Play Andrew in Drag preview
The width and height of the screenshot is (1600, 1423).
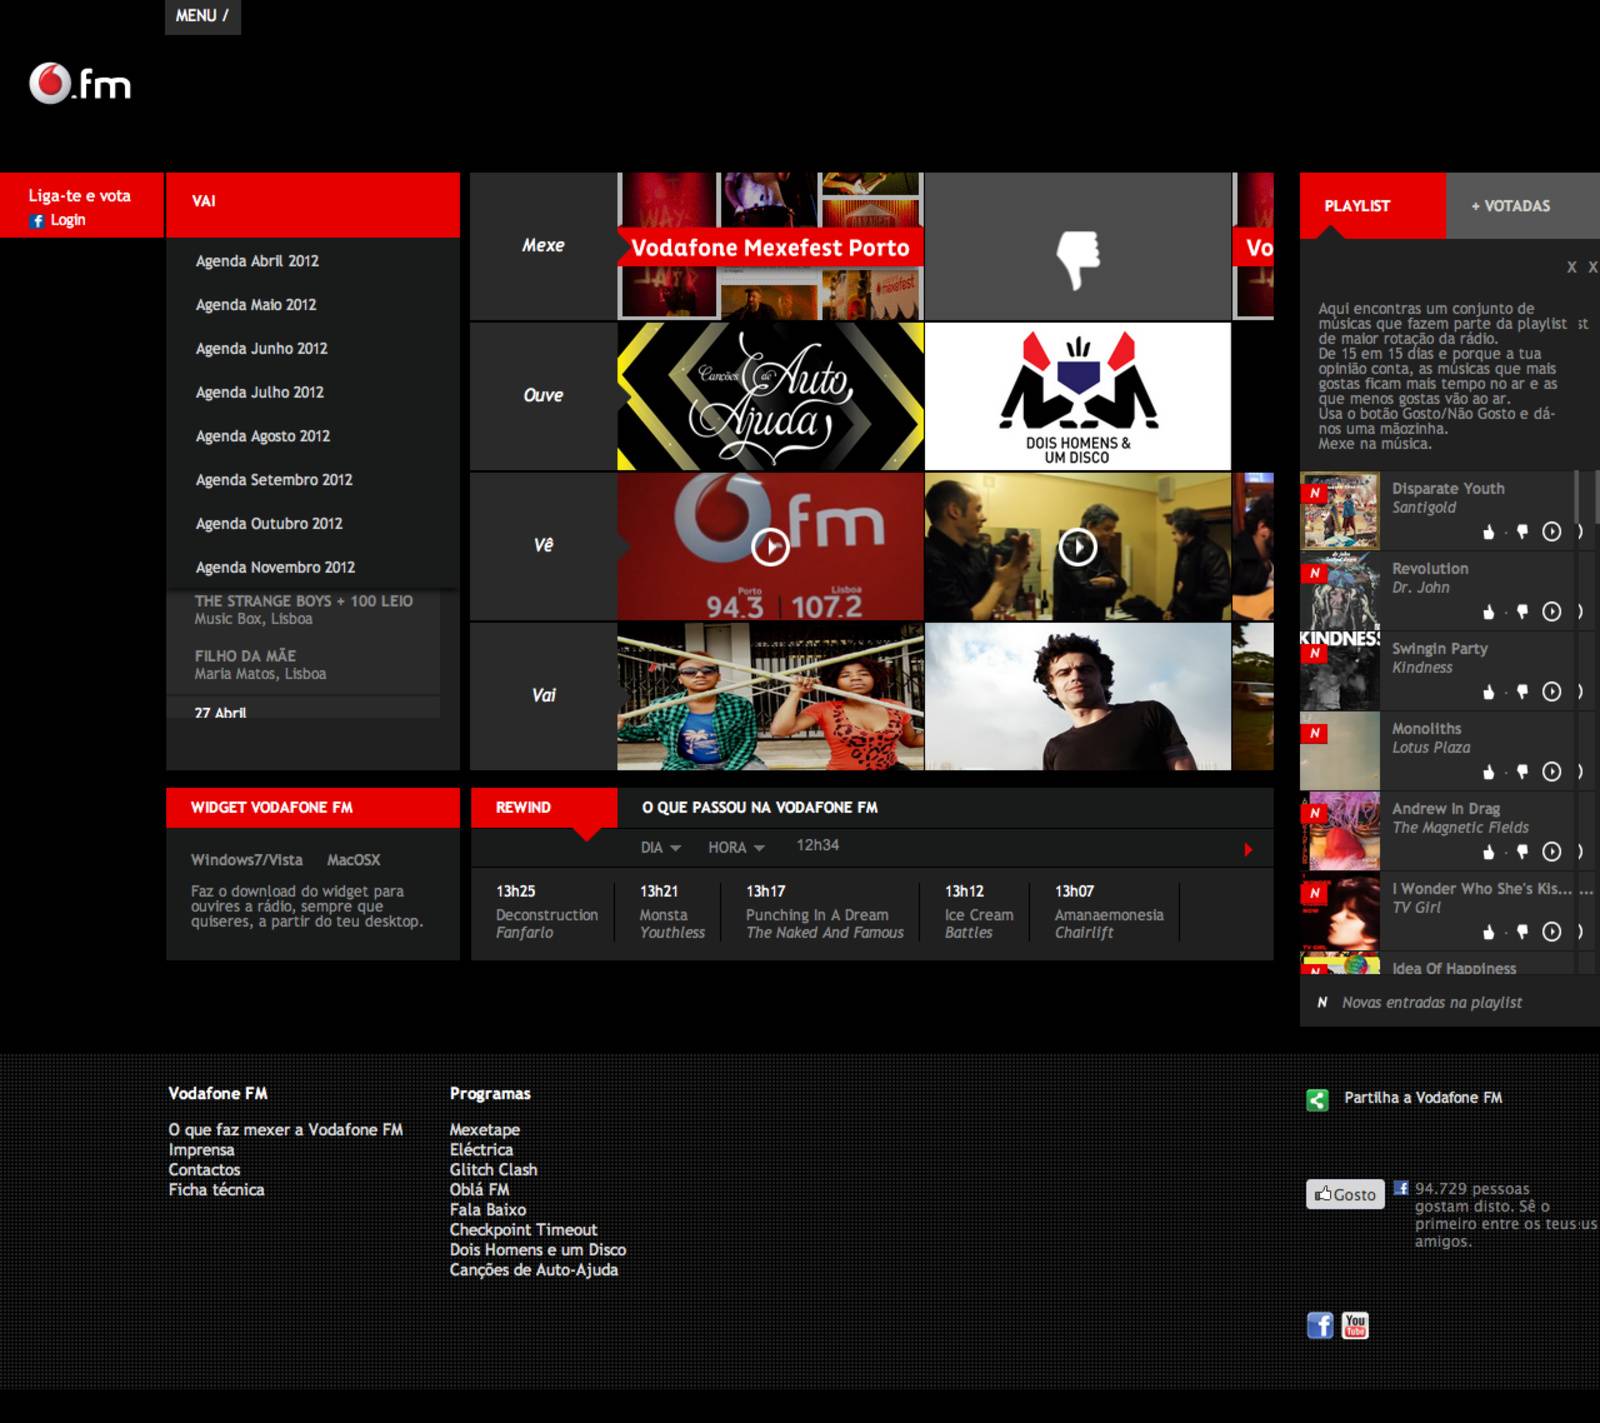click(x=1551, y=852)
